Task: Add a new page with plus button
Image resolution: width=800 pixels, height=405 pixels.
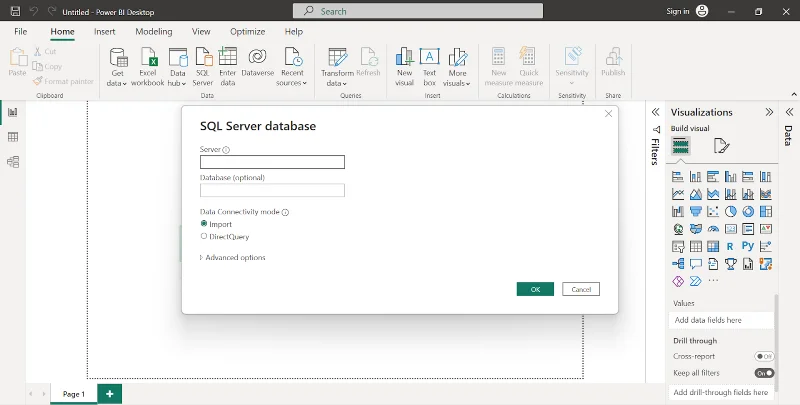Action: (x=110, y=393)
